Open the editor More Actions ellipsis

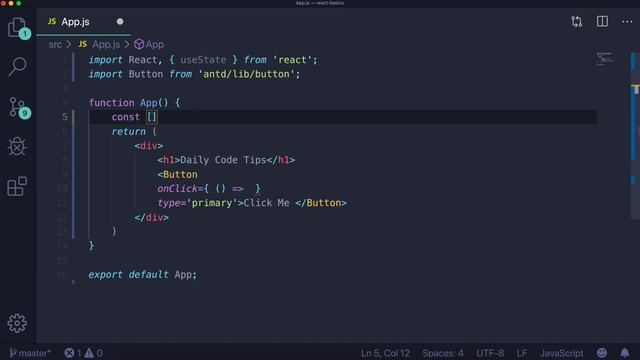[x=627, y=22]
